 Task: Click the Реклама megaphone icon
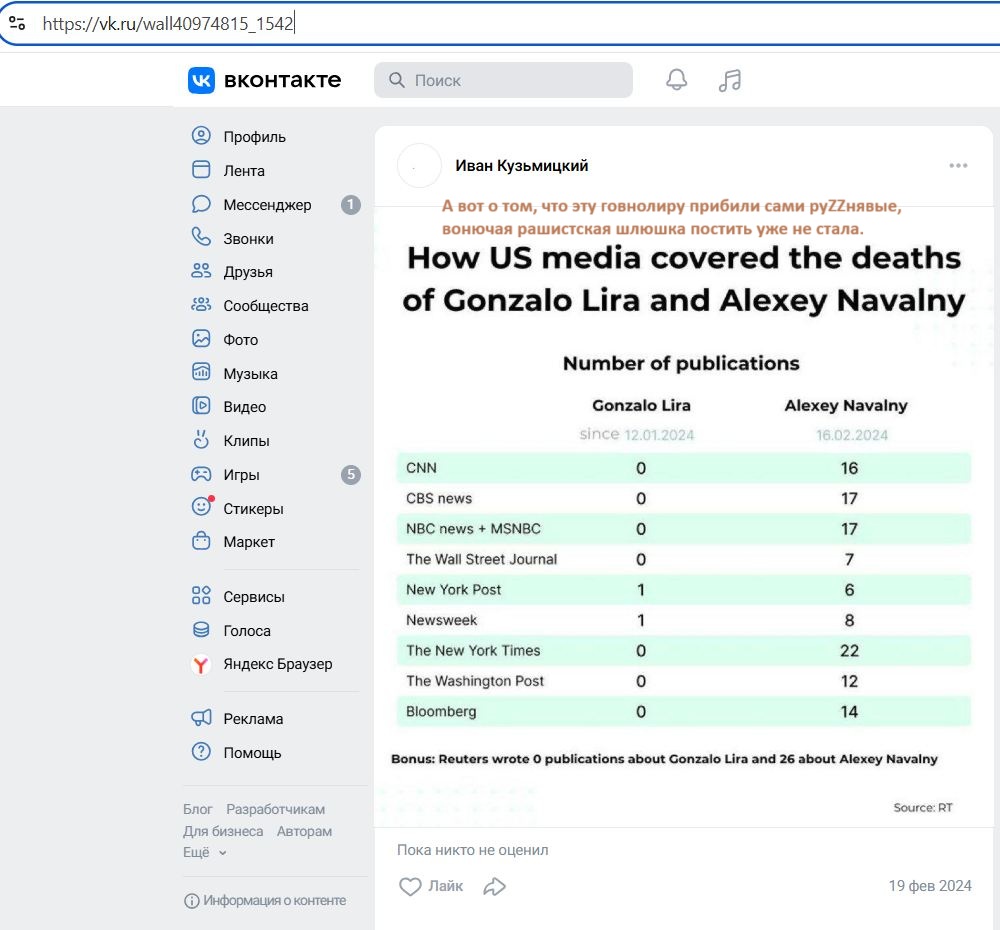(201, 718)
